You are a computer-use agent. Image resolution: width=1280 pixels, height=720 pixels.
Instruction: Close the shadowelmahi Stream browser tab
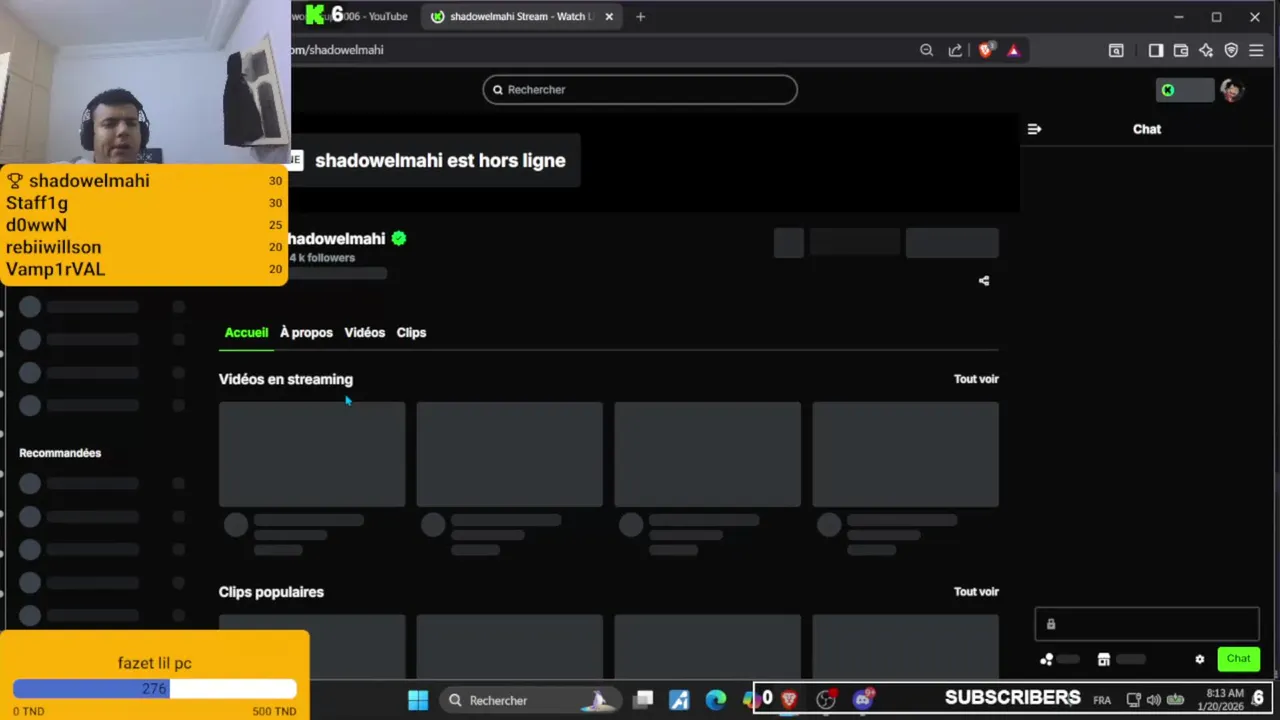click(609, 16)
